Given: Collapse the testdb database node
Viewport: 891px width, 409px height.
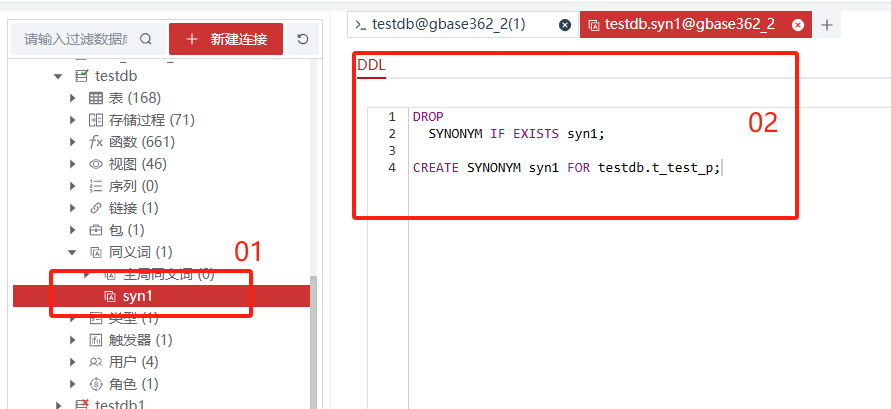Looking at the screenshot, I should point(58,76).
